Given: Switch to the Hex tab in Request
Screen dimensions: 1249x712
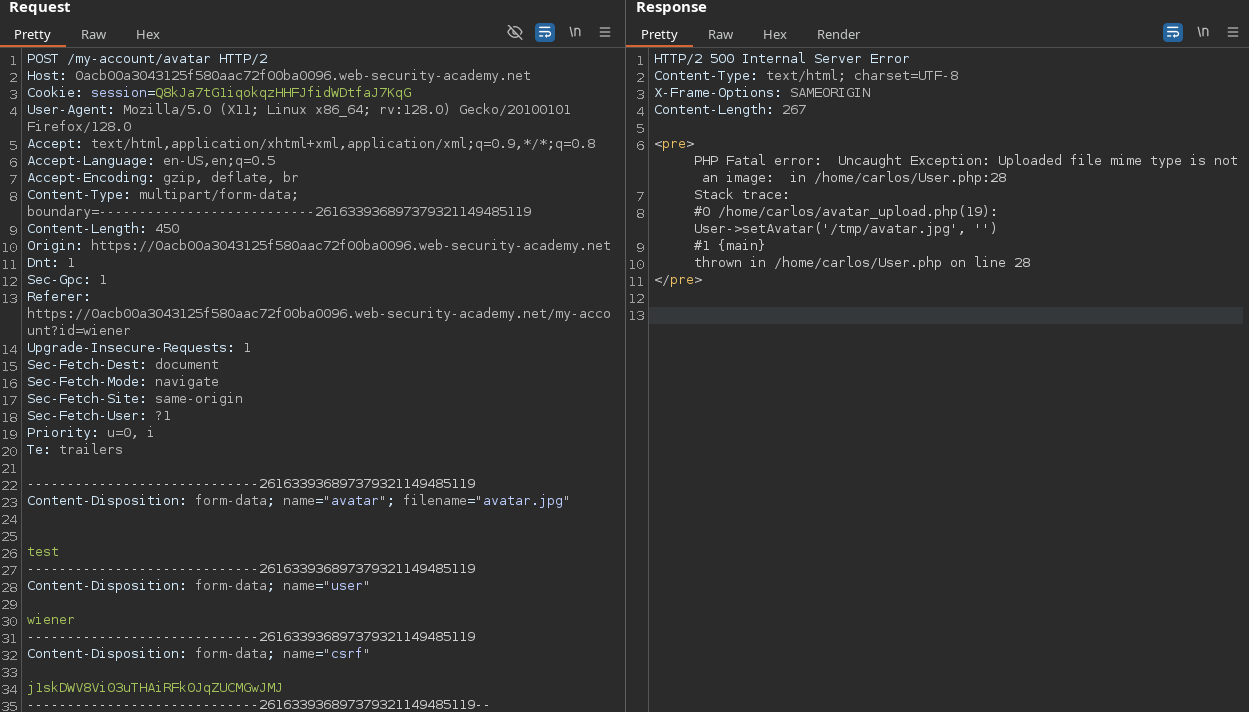Looking at the screenshot, I should coord(147,34).
